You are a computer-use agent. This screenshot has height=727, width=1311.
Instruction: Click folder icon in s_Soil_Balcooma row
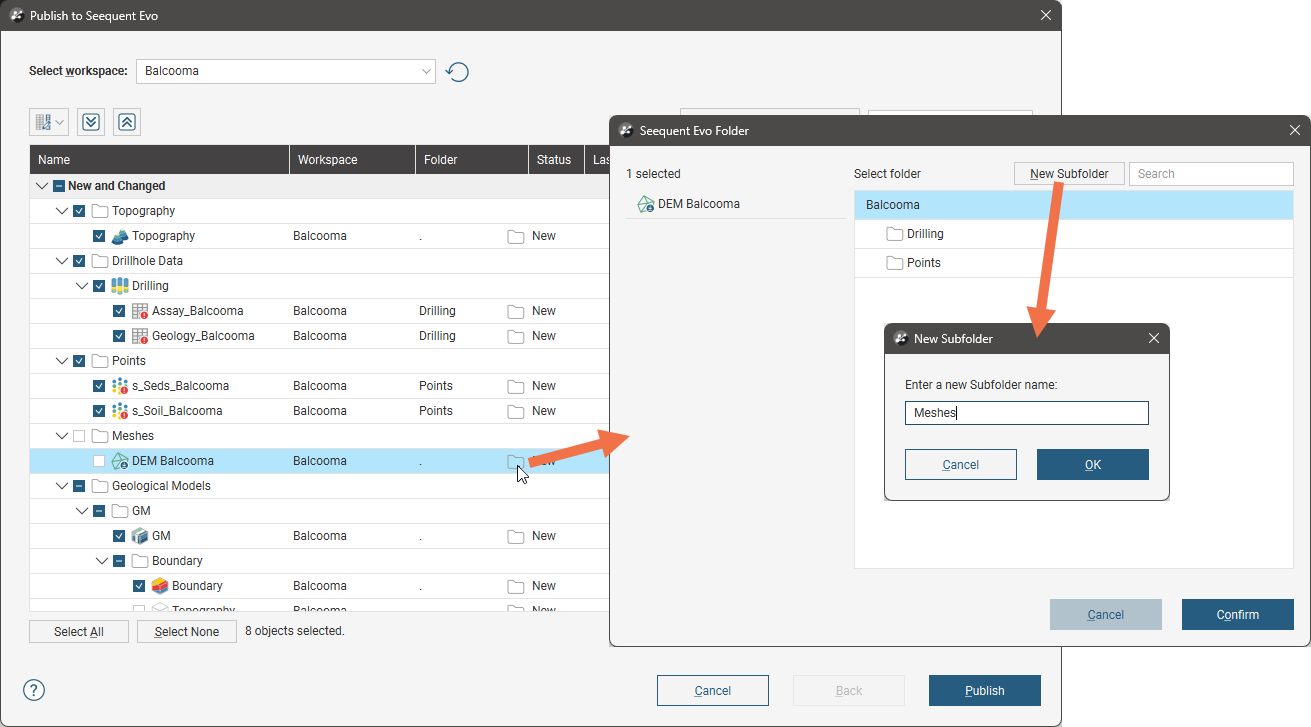[x=516, y=412]
